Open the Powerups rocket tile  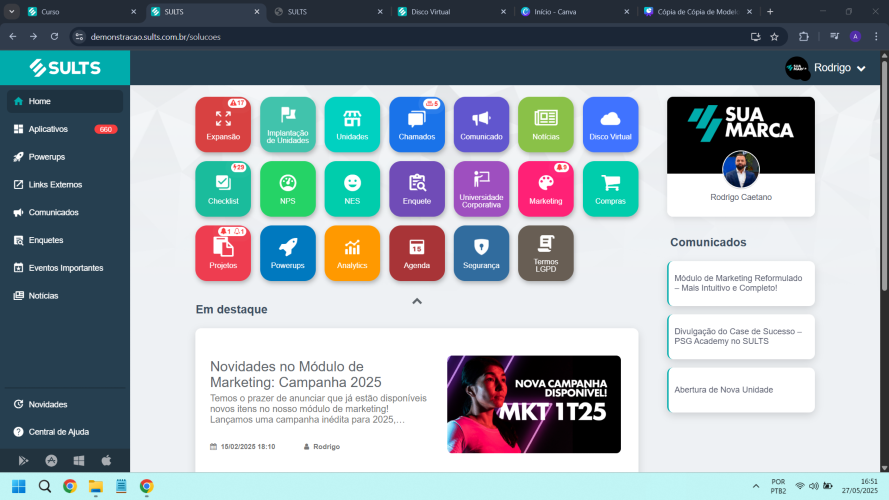click(x=287, y=253)
